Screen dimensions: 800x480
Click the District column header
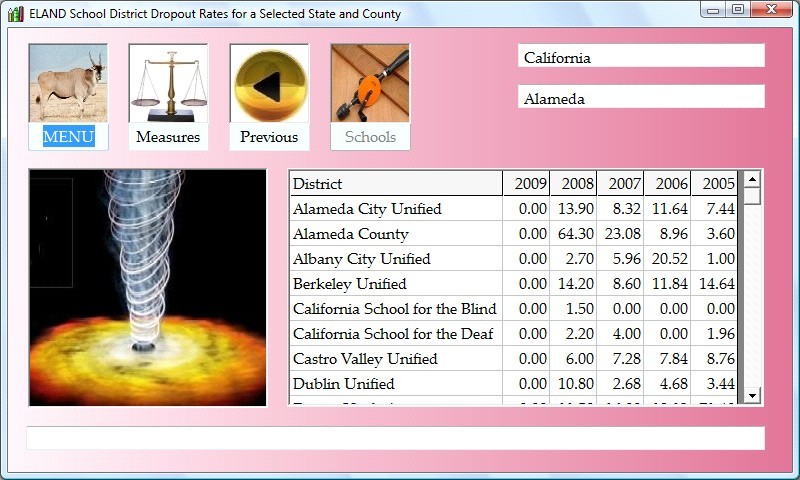[x=395, y=184]
